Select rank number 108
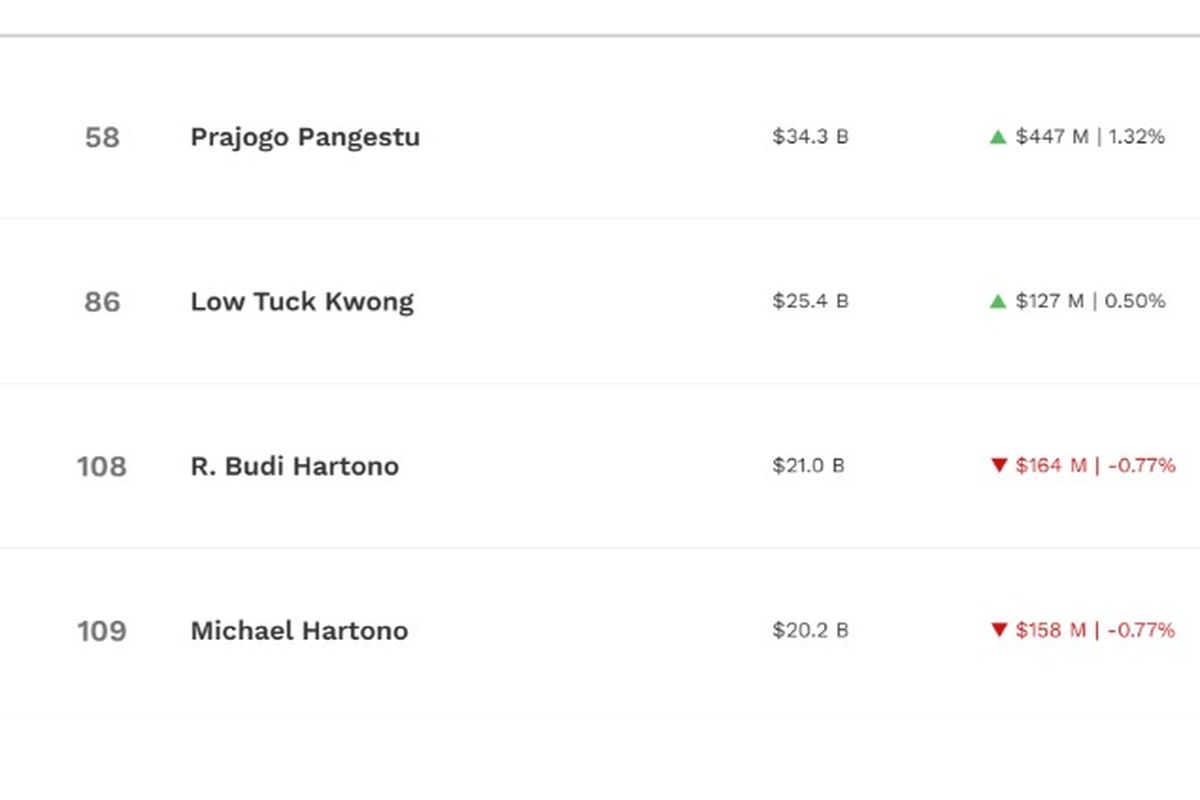 102,466
